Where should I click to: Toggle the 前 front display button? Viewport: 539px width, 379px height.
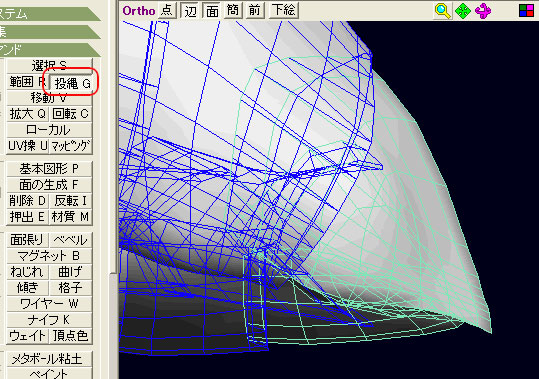(x=255, y=10)
